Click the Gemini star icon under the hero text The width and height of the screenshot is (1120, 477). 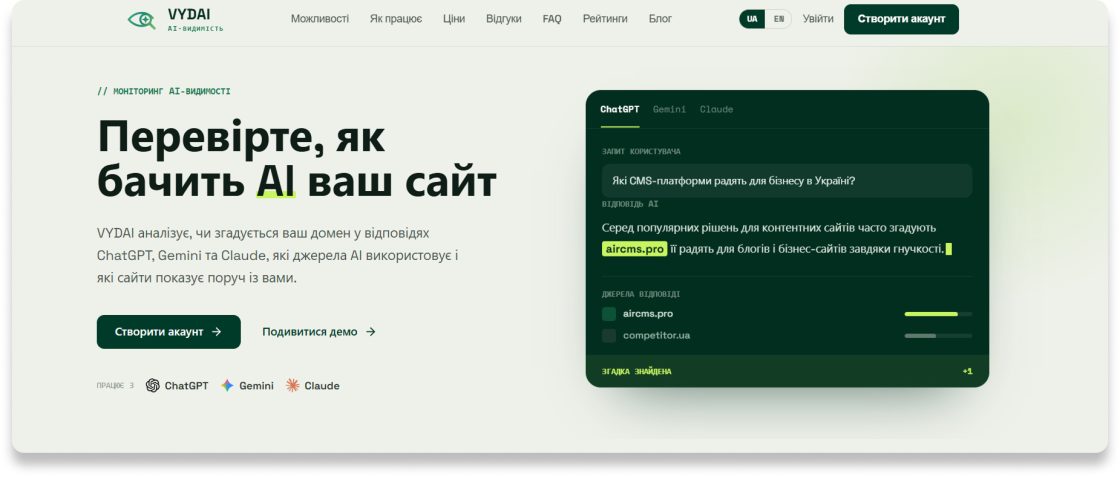[x=227, y=386]
